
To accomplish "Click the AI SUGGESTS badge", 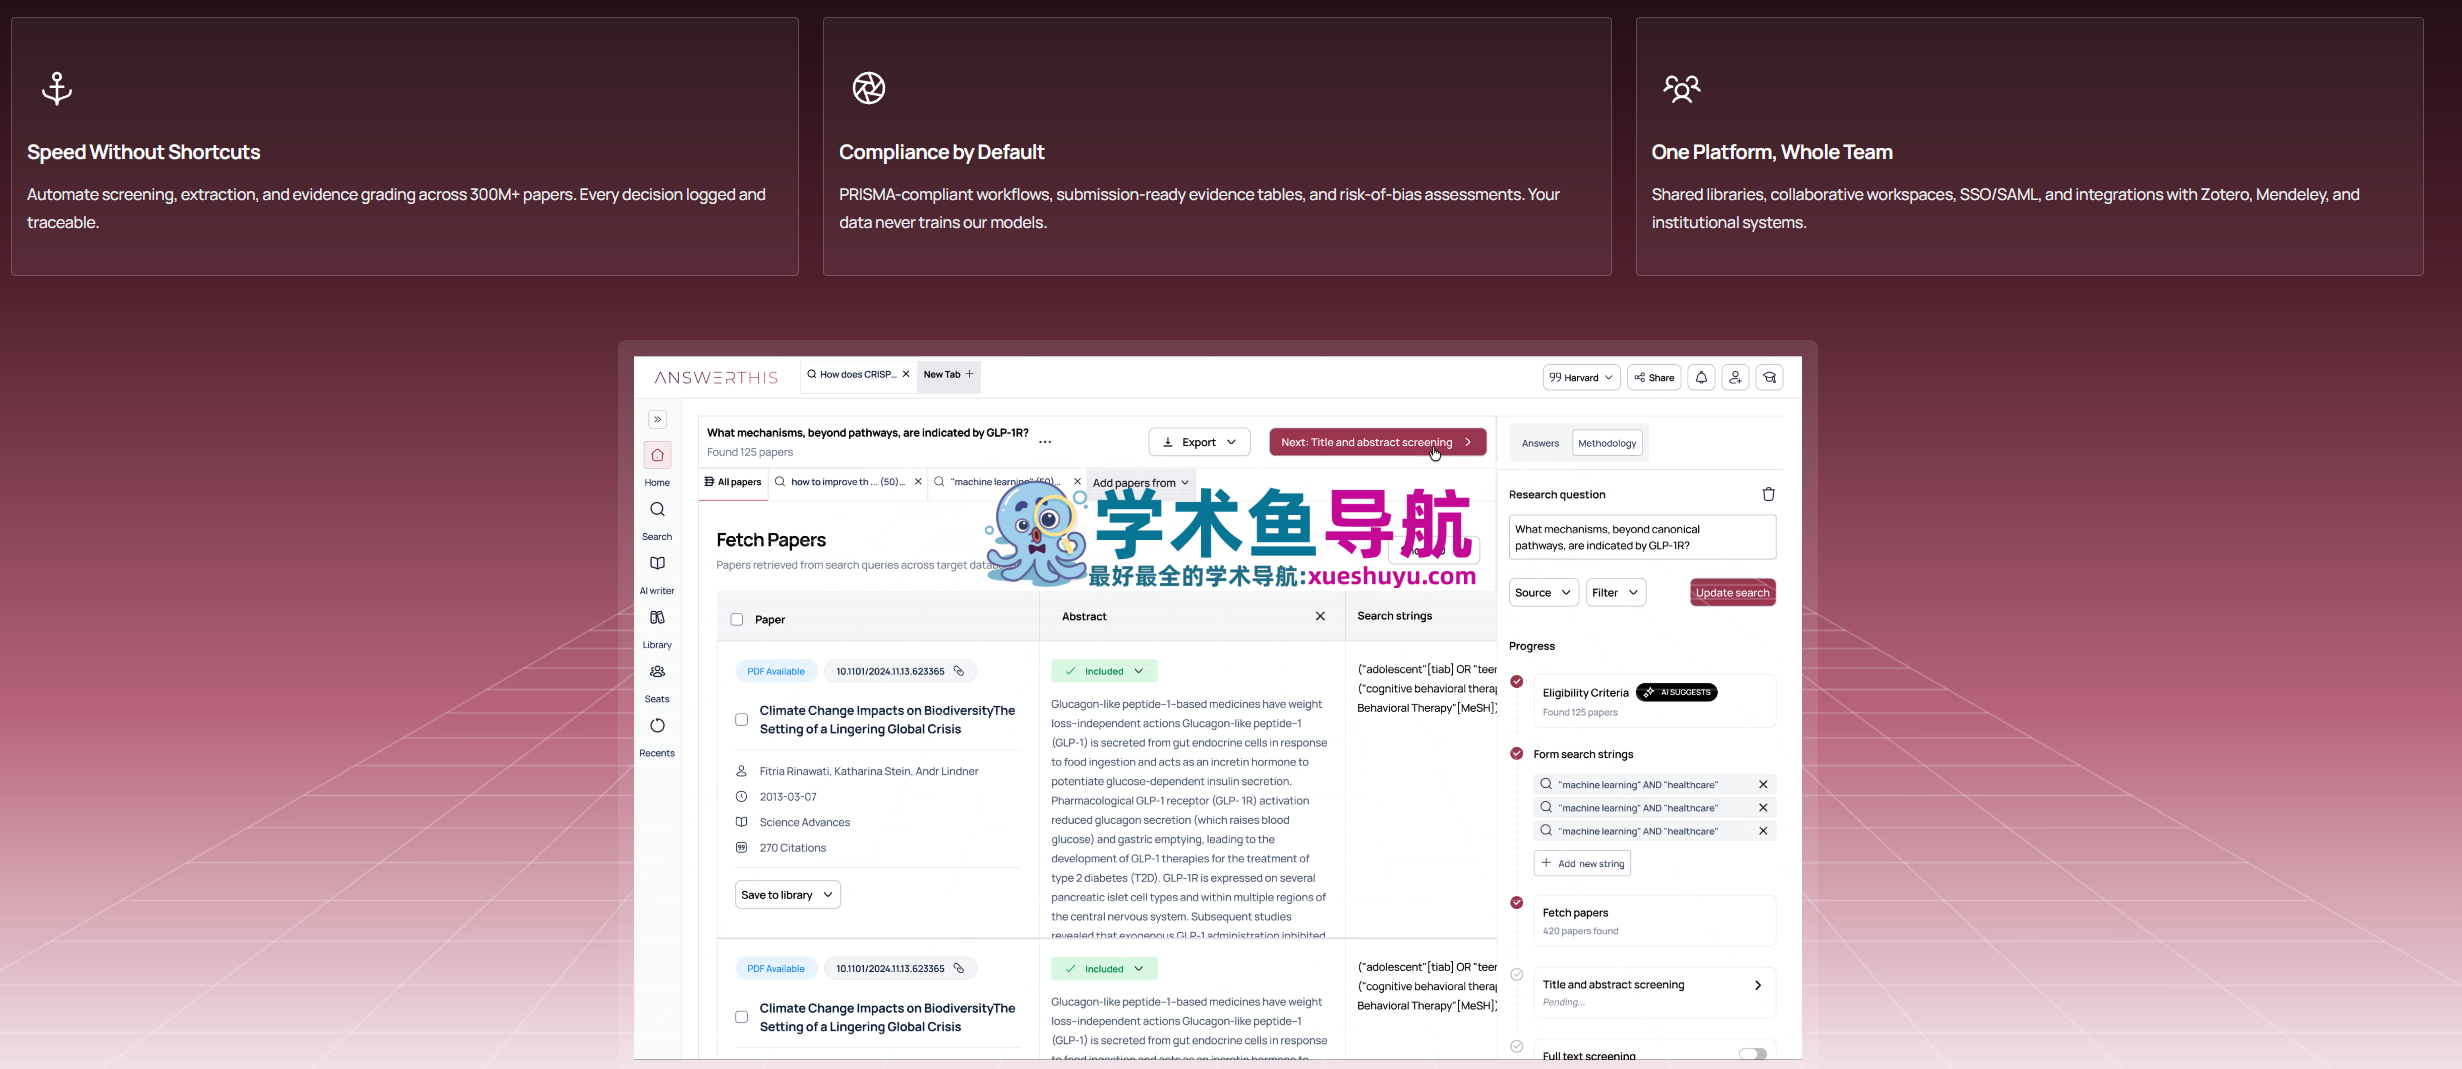I will (x=1676, y=692).
